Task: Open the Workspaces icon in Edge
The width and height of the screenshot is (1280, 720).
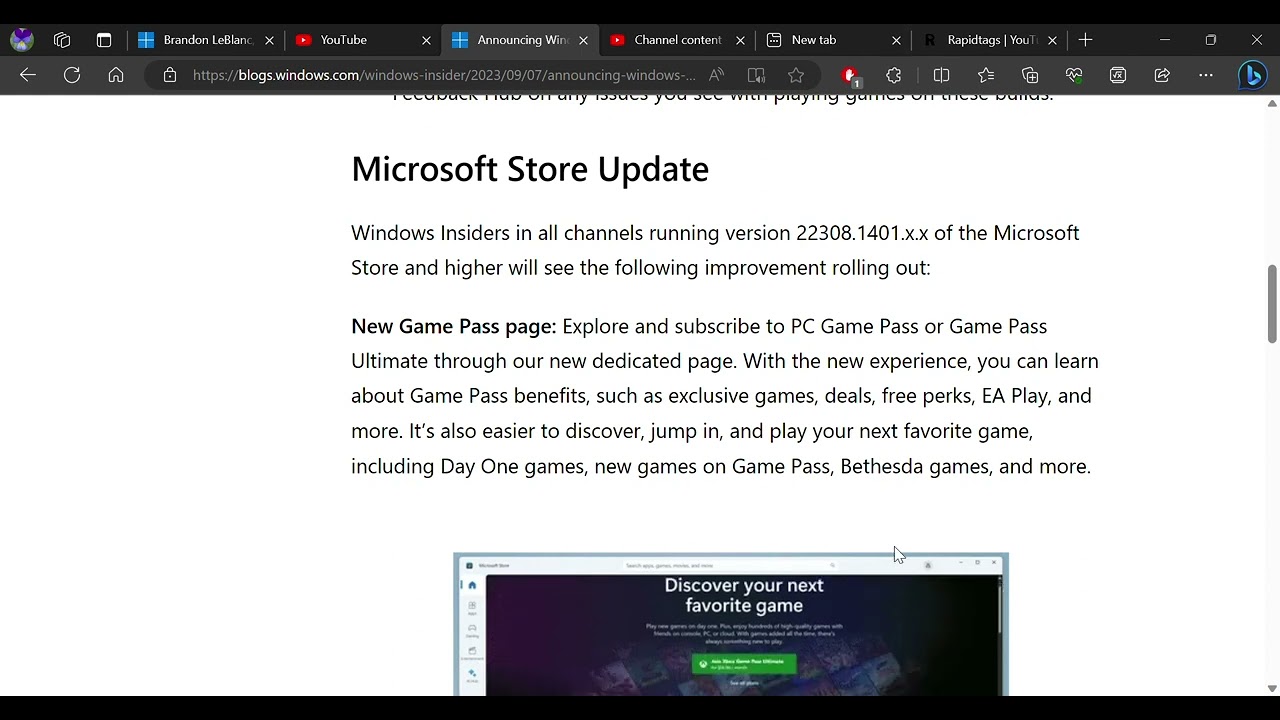Action: (62, 40)
